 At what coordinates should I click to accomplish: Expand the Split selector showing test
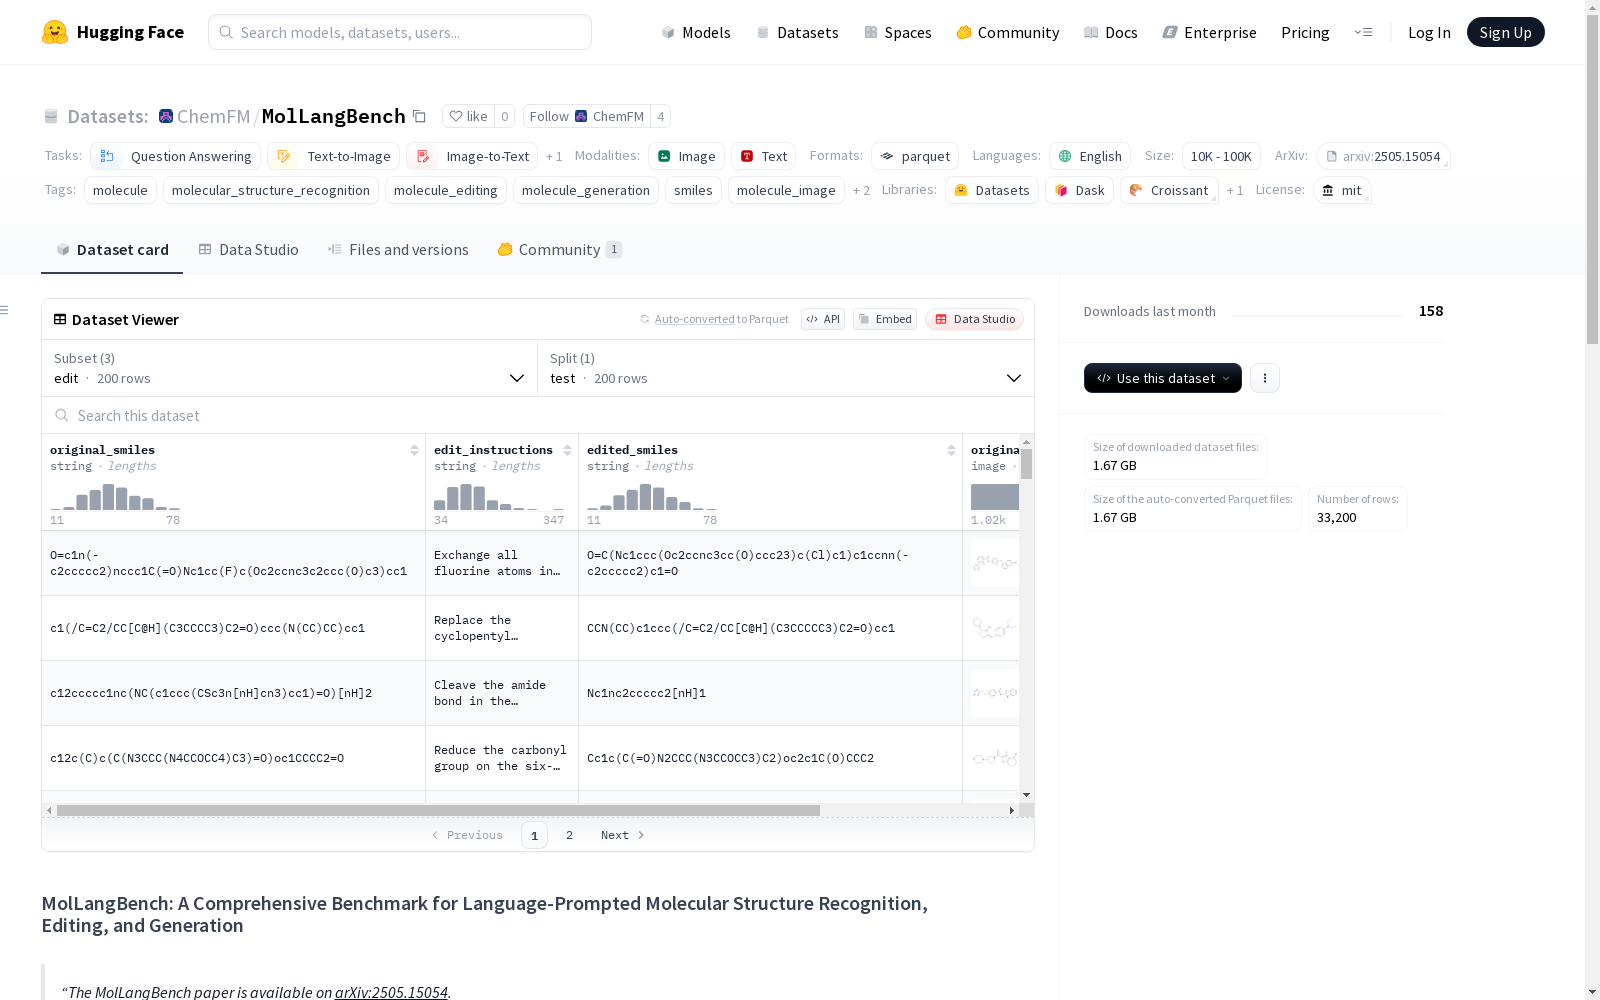[x=786, y=368]
